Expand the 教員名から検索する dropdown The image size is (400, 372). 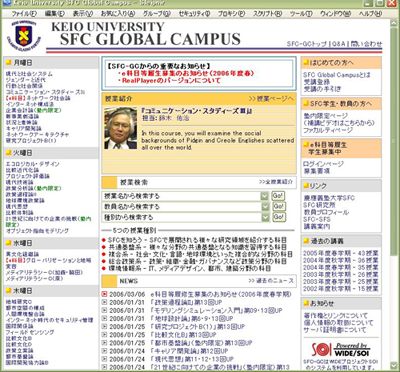pyautogui.click(x=265, y=207)
